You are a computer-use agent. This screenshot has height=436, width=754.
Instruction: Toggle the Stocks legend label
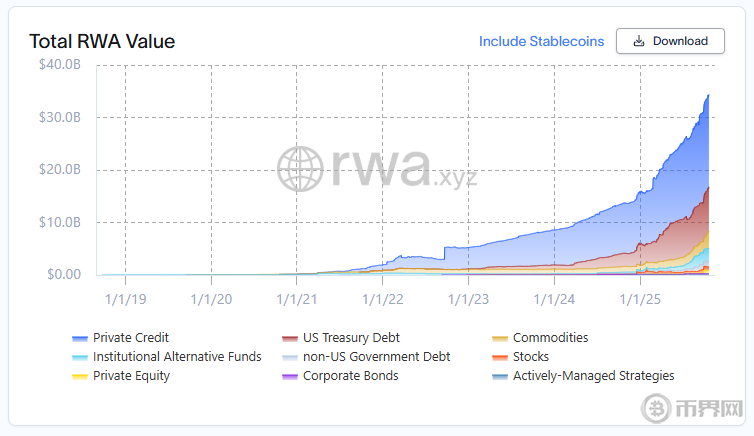[530, 357]
